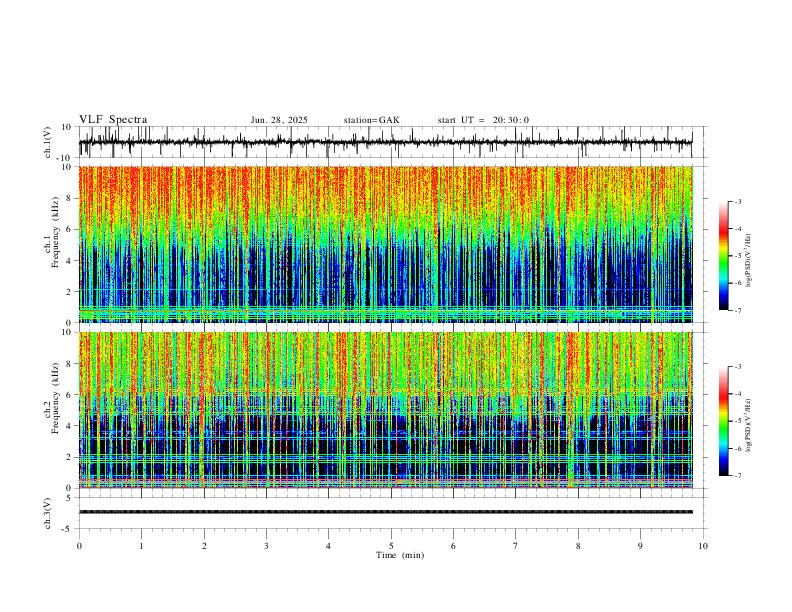Click the time axis tick label '1'

(x=141, y=546)
